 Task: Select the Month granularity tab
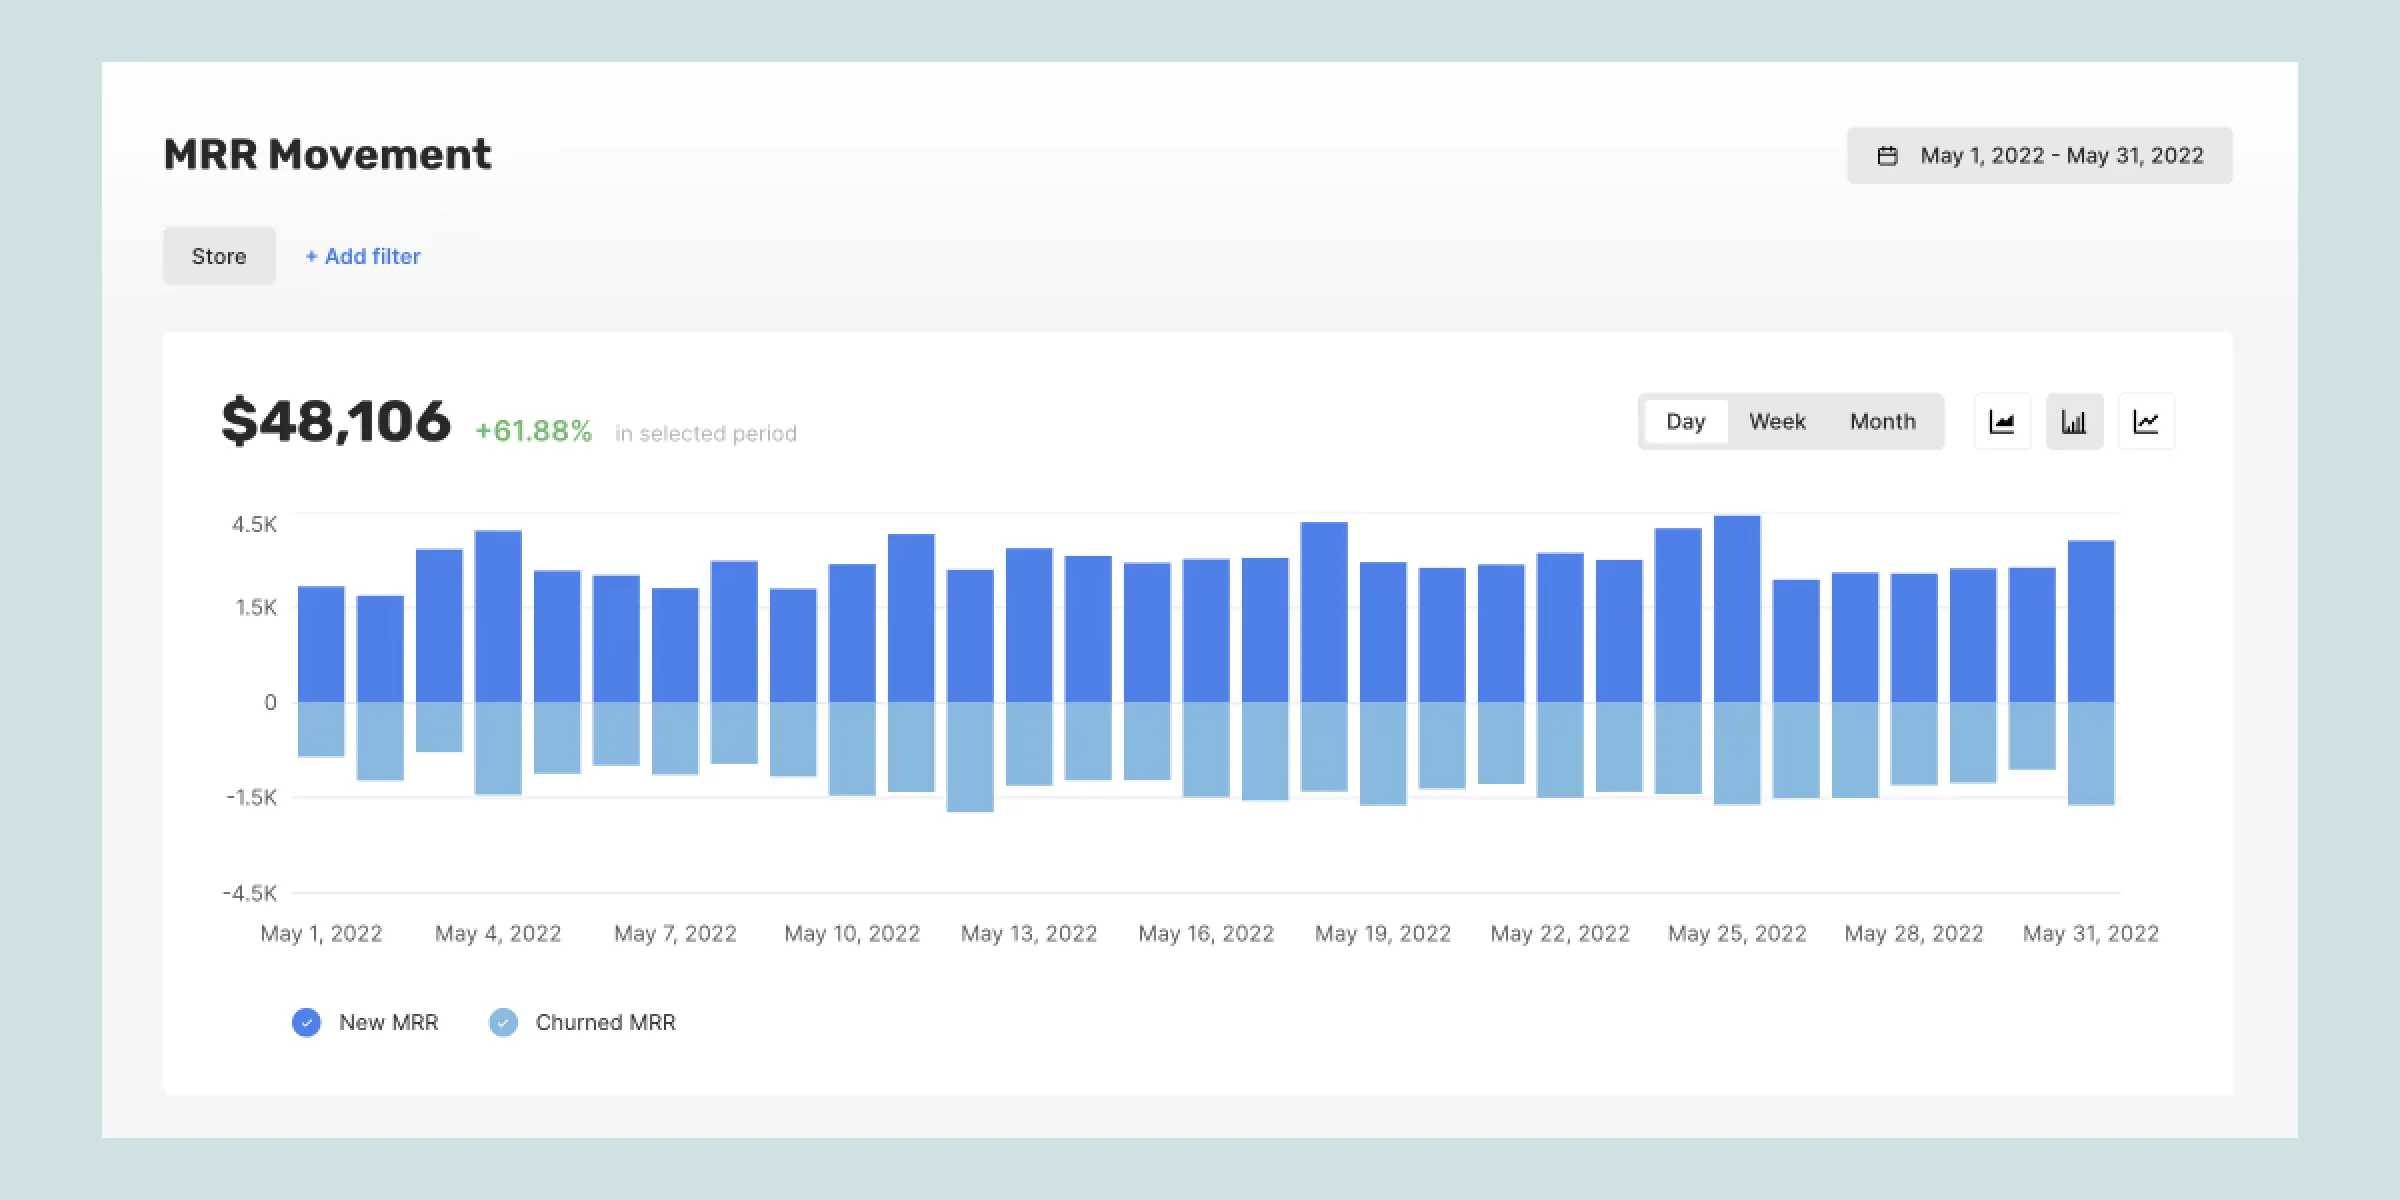1882,422
